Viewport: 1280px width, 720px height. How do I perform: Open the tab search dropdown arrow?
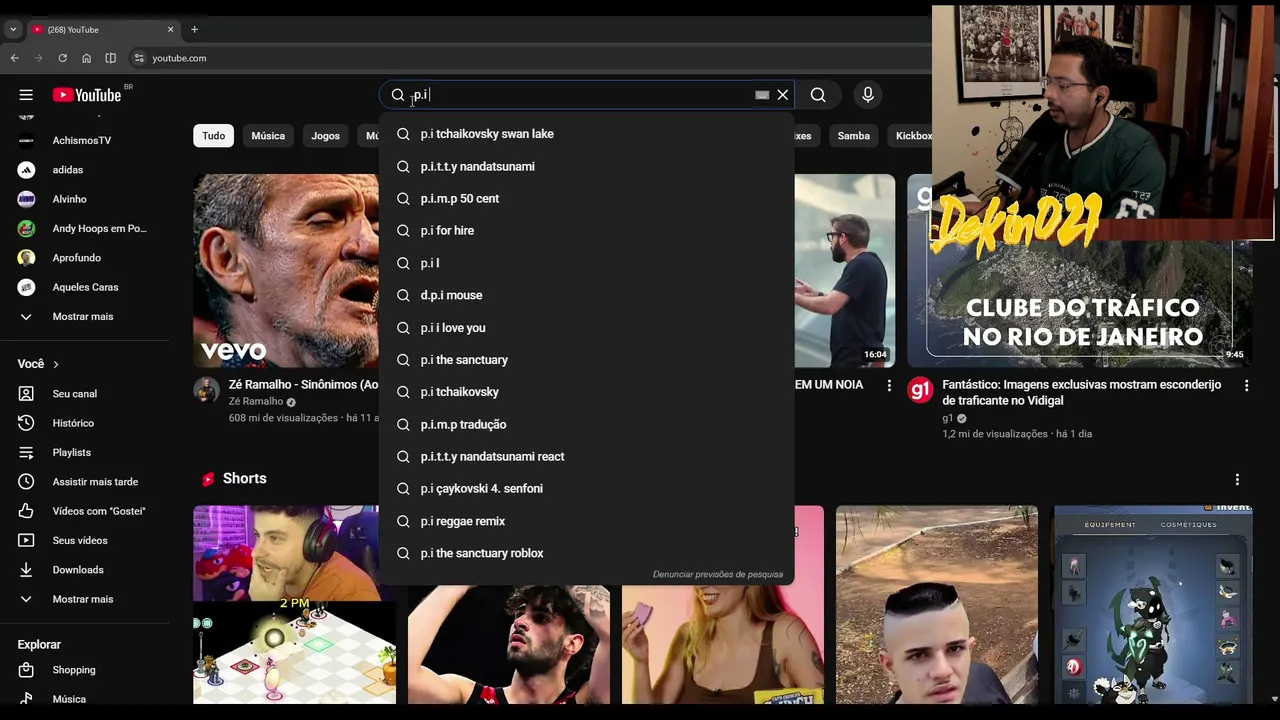[x=13, y=30]
